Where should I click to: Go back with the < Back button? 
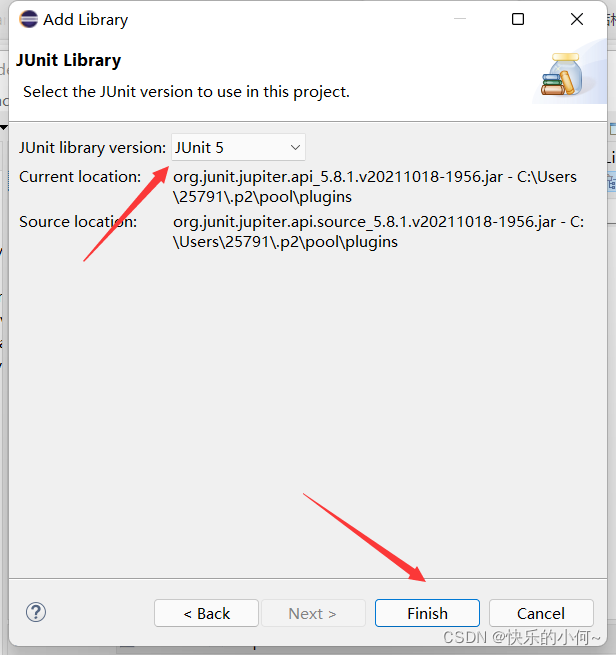206,613
